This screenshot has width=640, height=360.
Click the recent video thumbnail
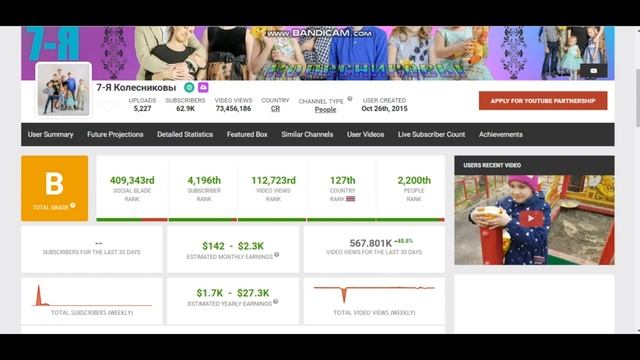click(x=534, y=220)
